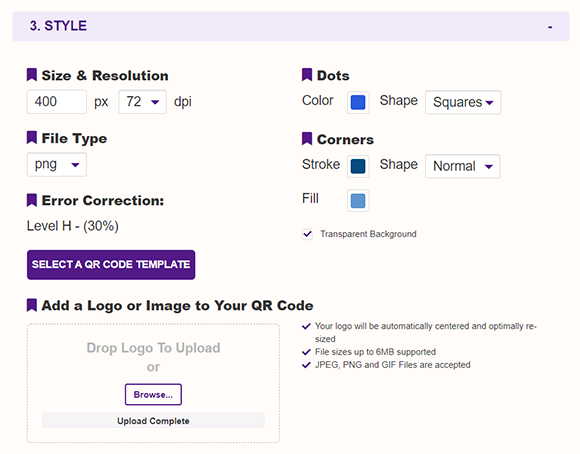580x454 pixels.
Task: Click the minus icon in STYLE header
Action: point(550,27)
